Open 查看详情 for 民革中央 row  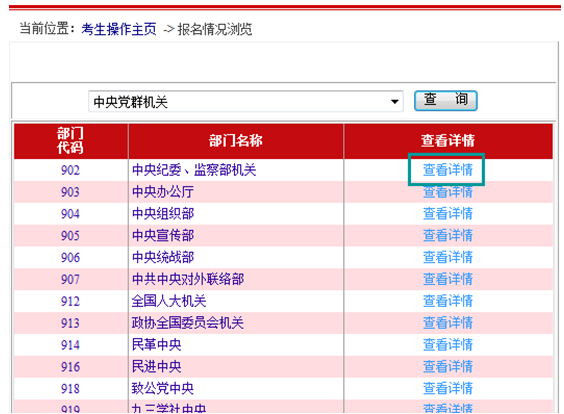pos(447,345)
